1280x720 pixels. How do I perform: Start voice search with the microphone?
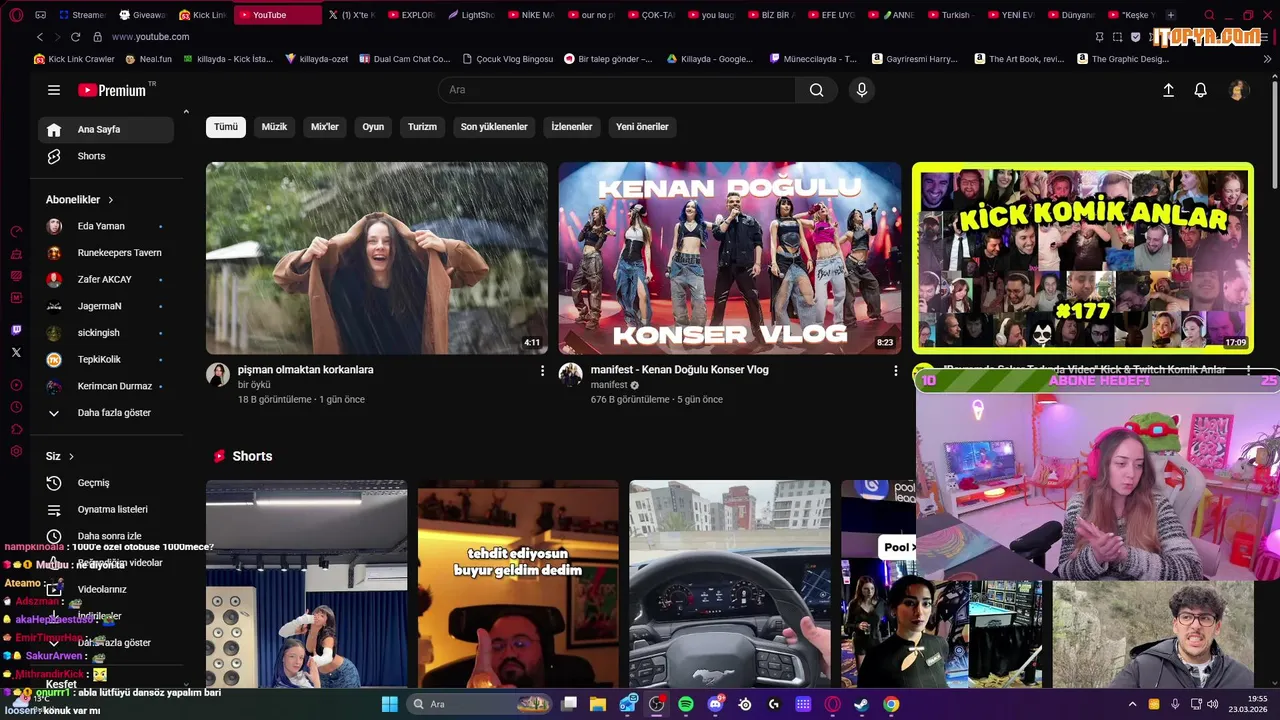[862, 90]
